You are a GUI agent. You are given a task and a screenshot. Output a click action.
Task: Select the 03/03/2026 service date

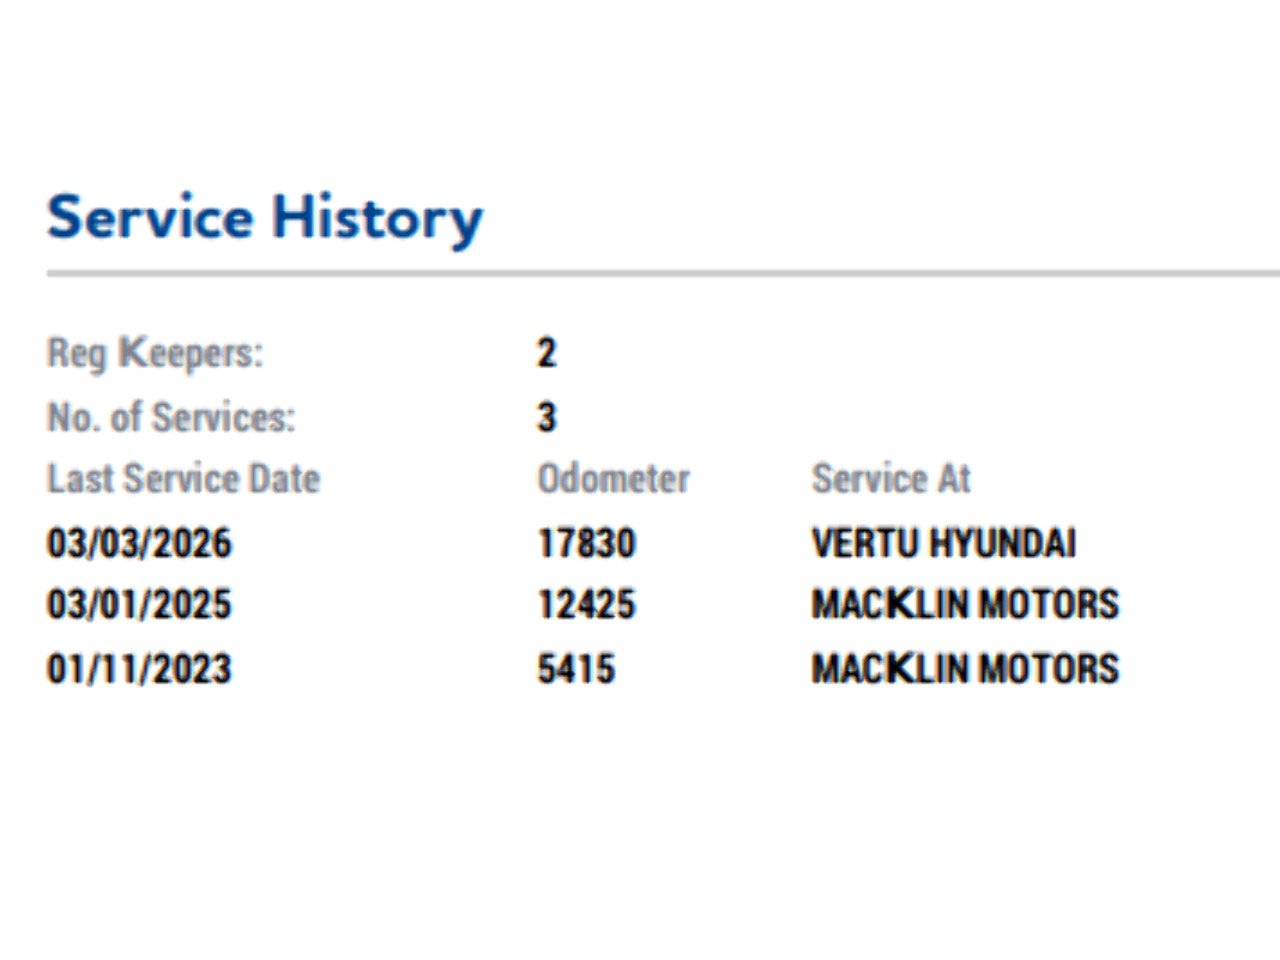point(139,543)
